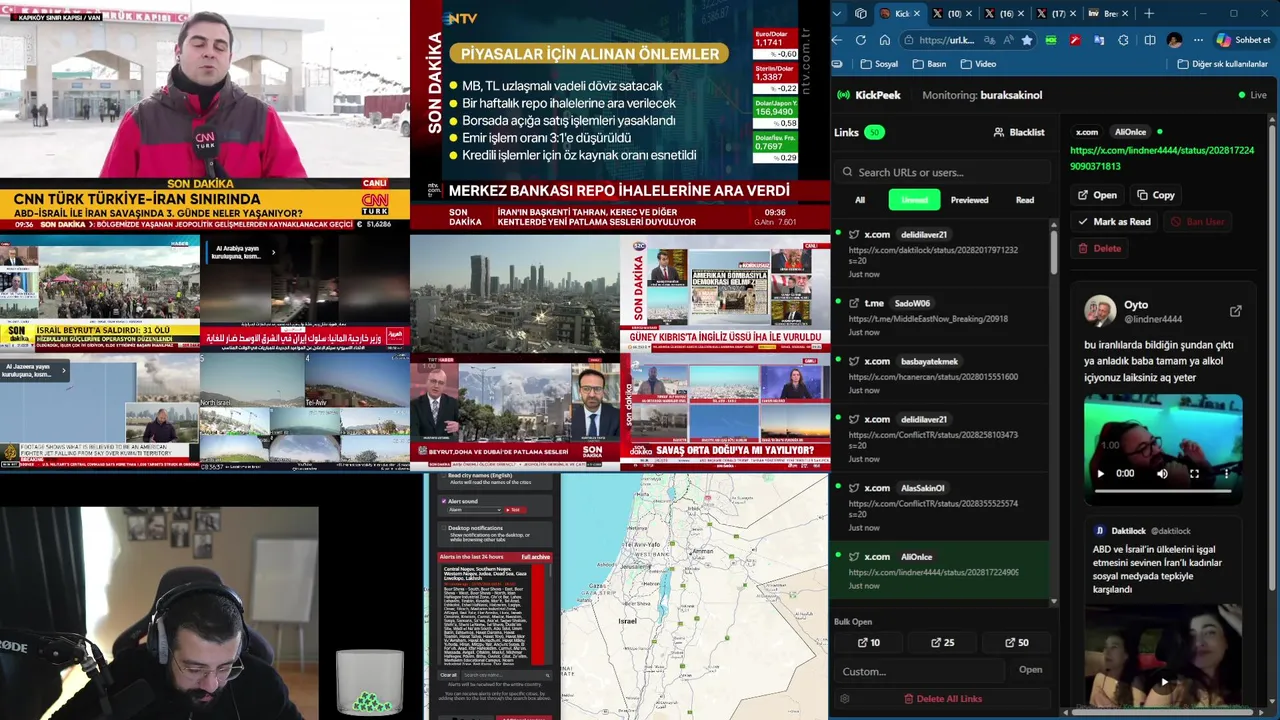
Task: Delete the selected link with trash button
Action: coord(1099,248)
